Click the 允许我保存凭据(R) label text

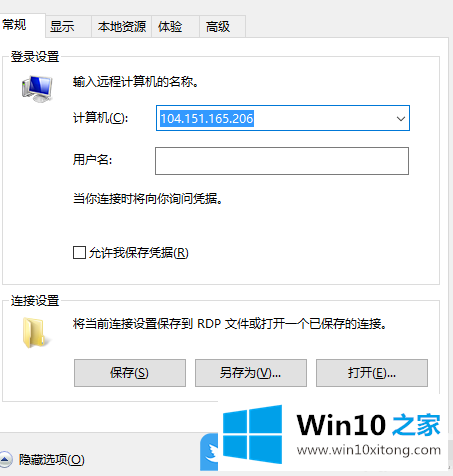(x=139, y=253)
